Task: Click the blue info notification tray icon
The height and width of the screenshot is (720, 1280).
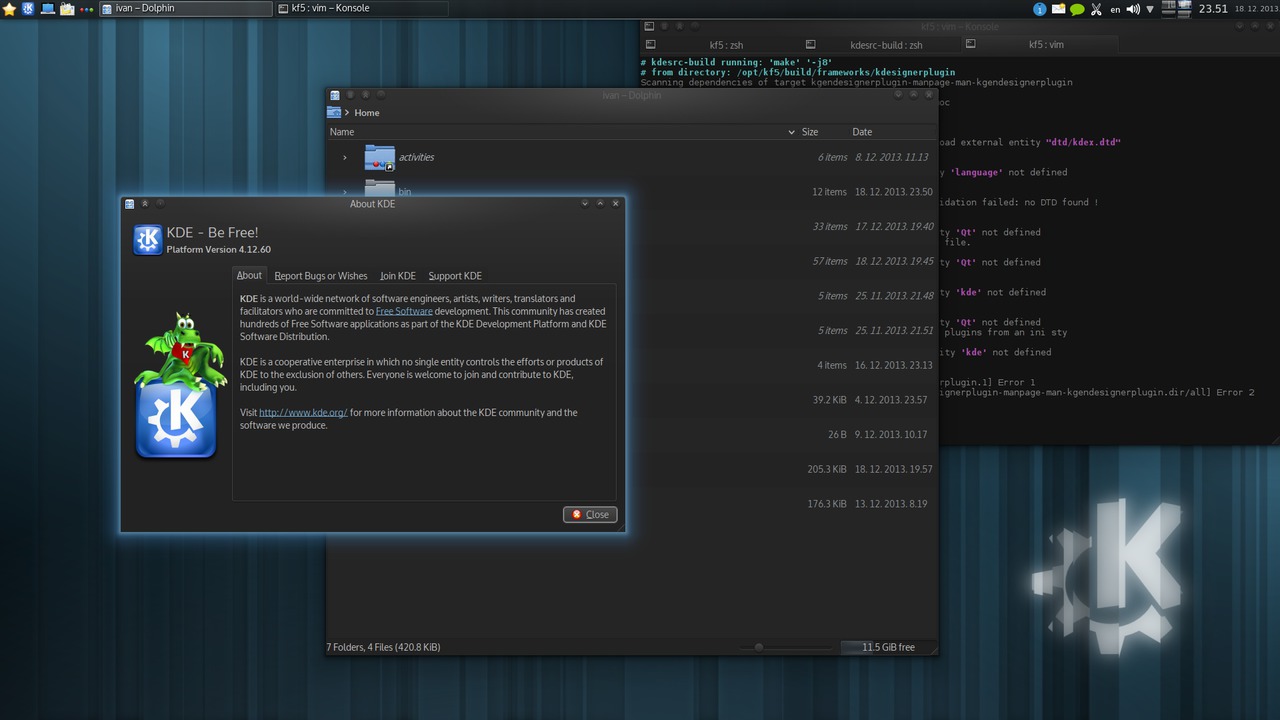Action: [1040, 9]
